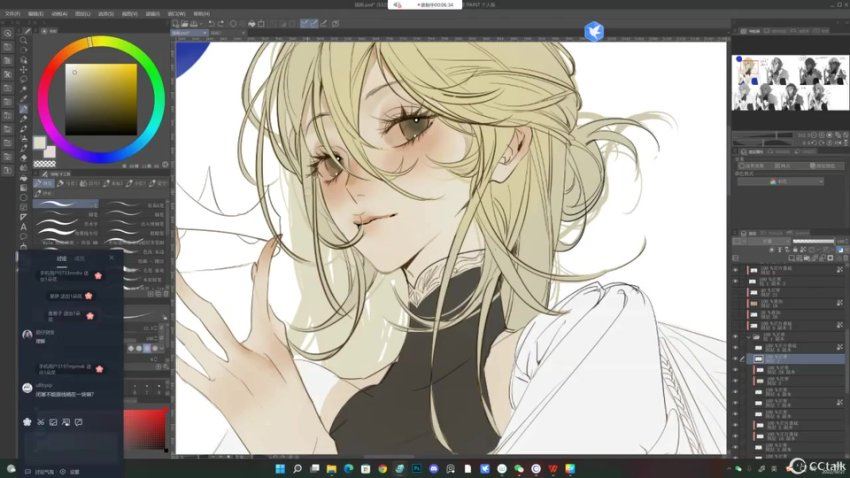
Task: Collapse the layer folder arrow in Layers panel
Action: 749,337
